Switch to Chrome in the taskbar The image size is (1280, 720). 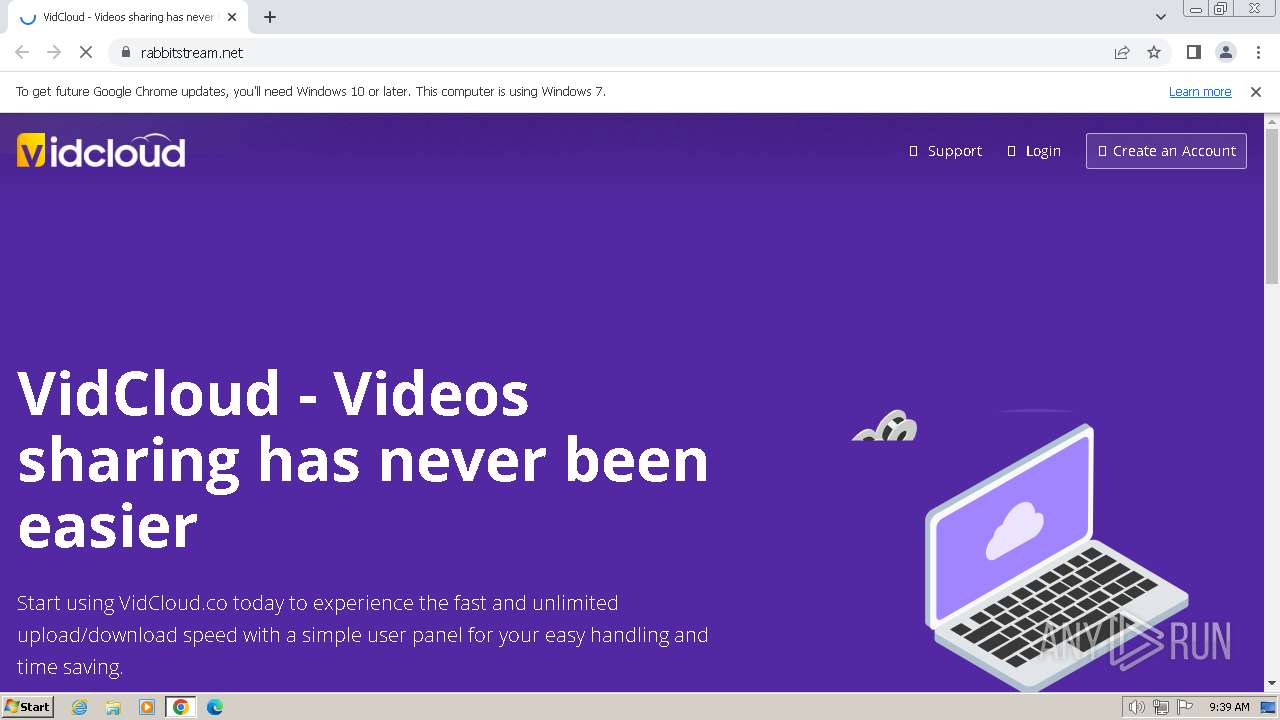181,707
